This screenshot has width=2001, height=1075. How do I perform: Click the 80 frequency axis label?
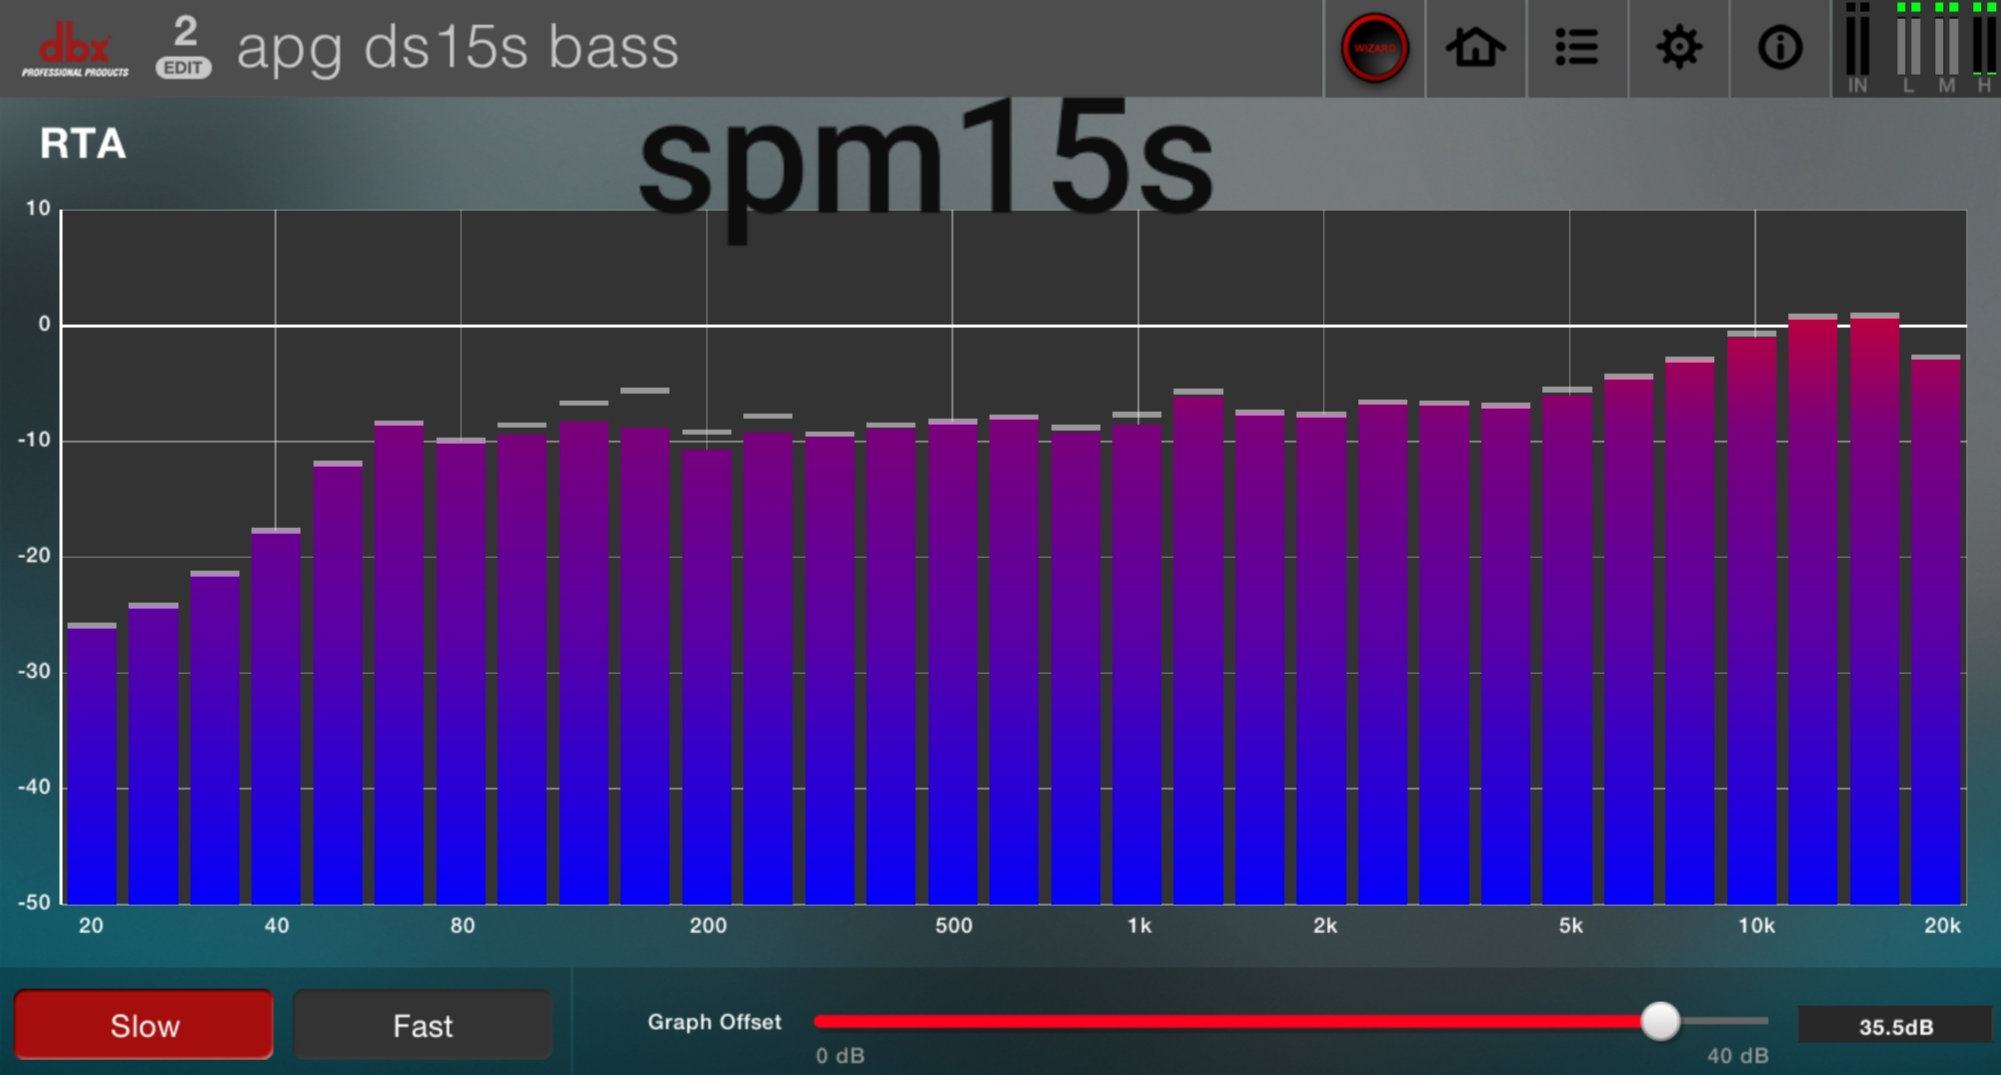click(462, 926)
